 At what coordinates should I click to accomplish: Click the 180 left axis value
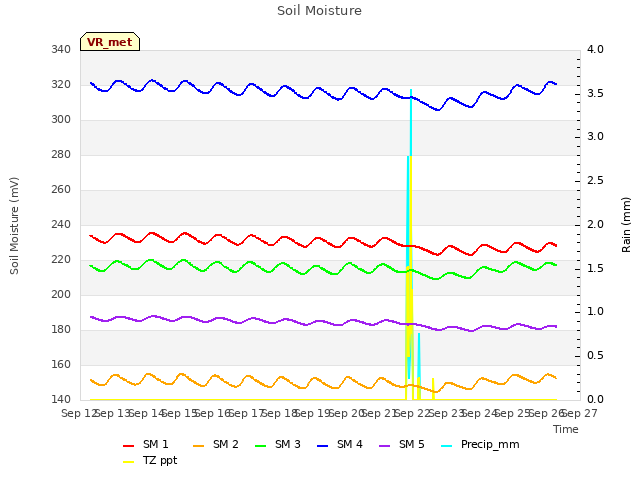61,329
